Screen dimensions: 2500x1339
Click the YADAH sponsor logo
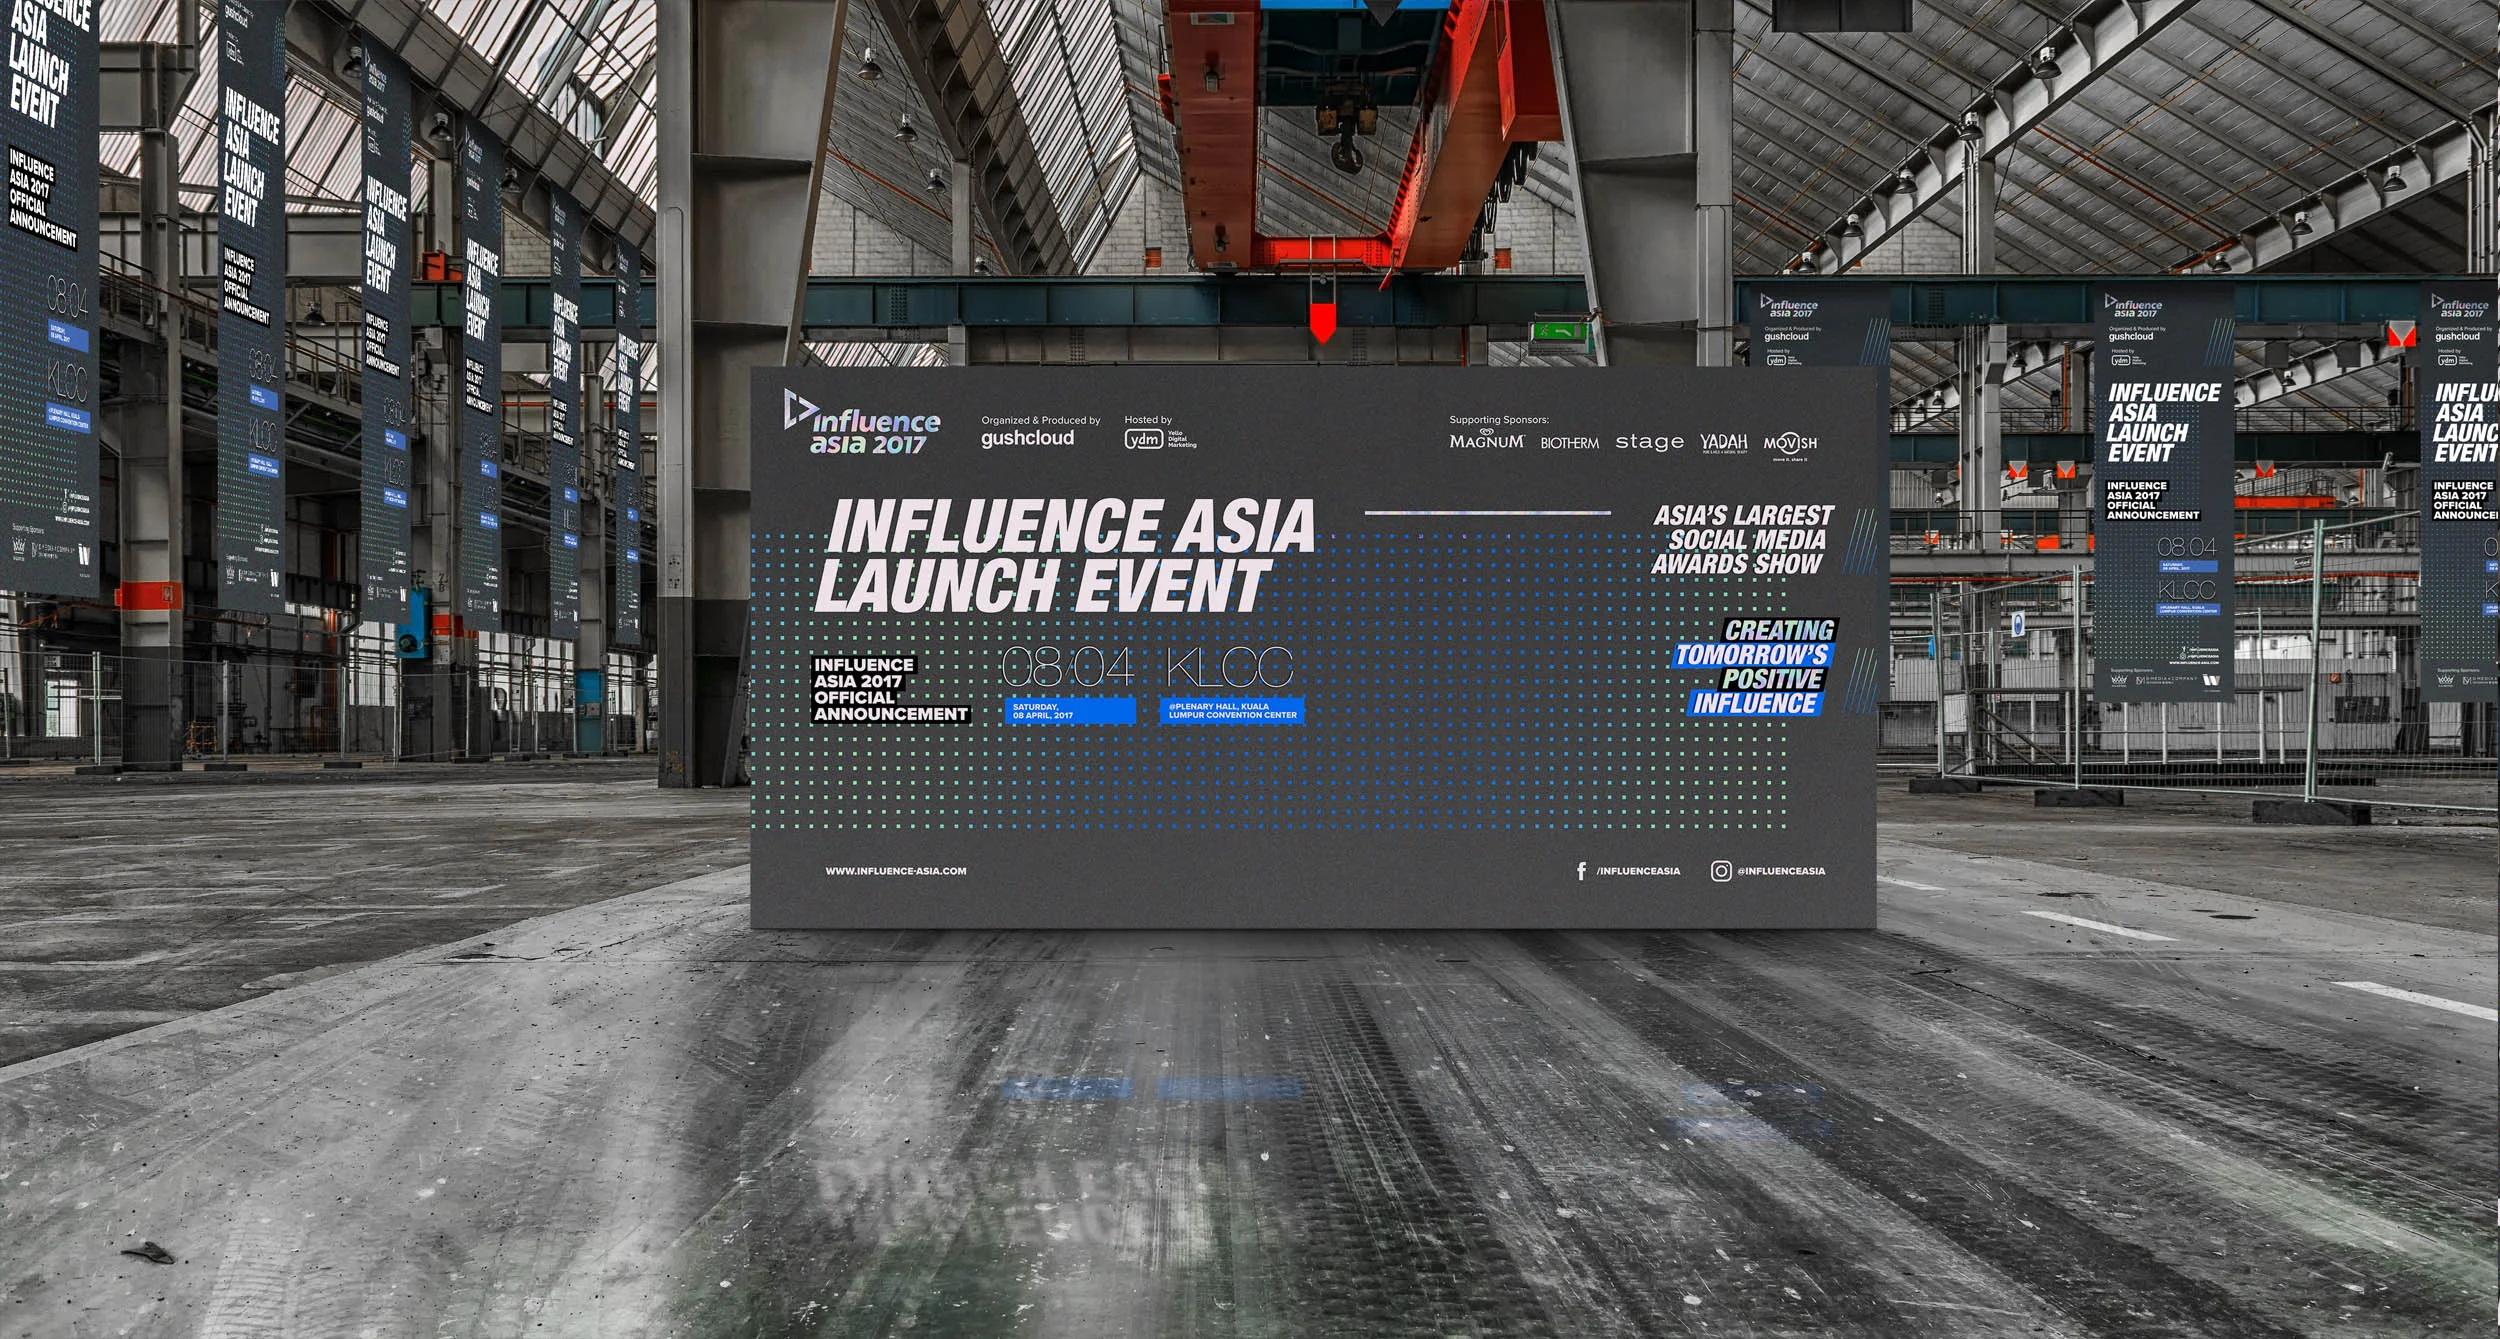tap(1724, 442)
